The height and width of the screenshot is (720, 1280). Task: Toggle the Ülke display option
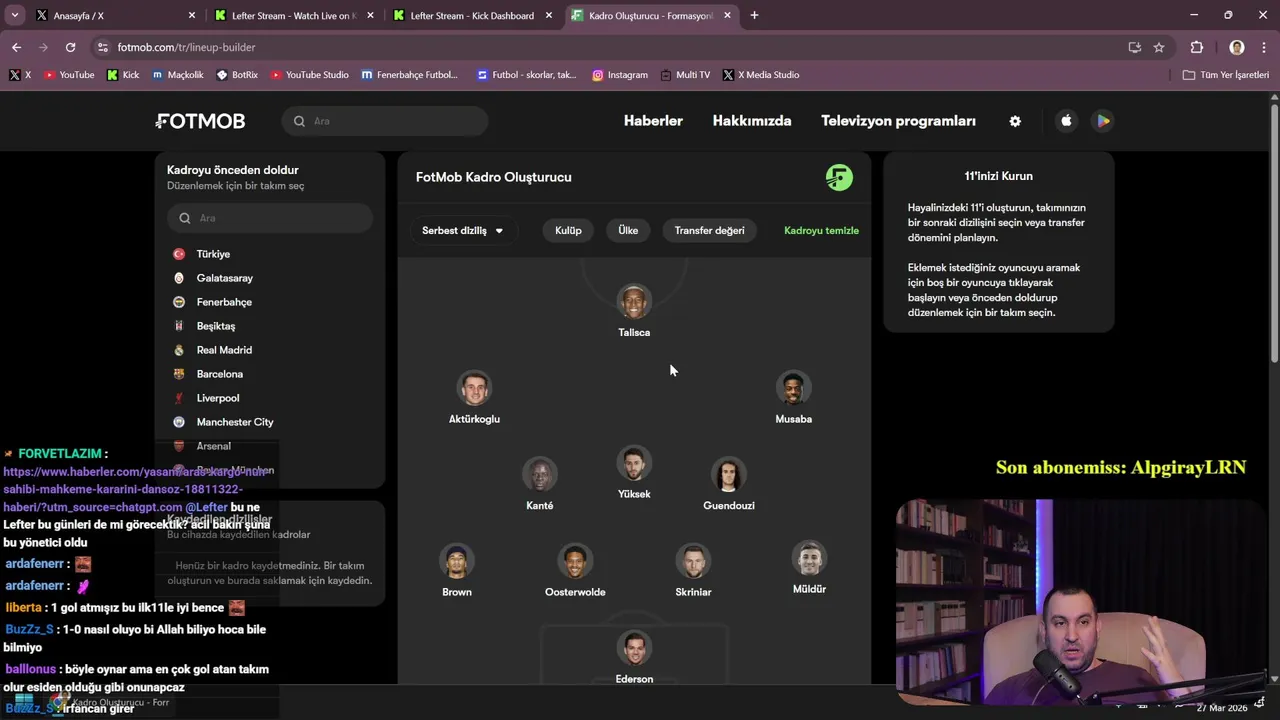pyautogui.click(x=628, y=230)
